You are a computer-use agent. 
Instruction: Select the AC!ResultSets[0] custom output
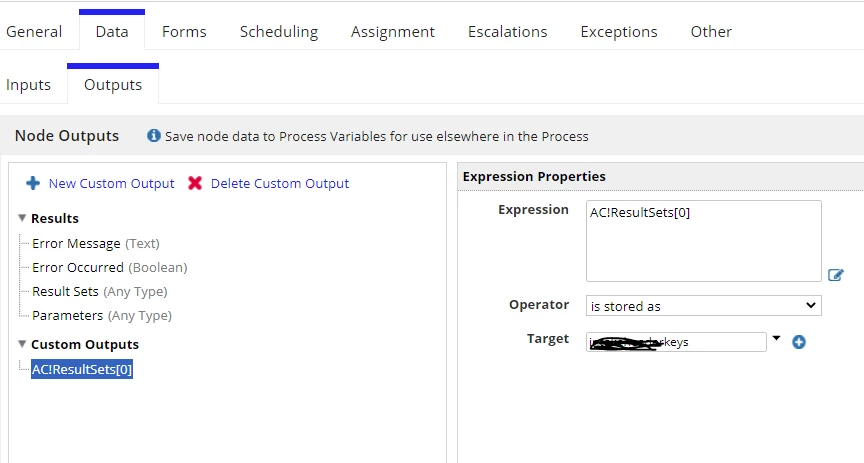click(82, 369)
